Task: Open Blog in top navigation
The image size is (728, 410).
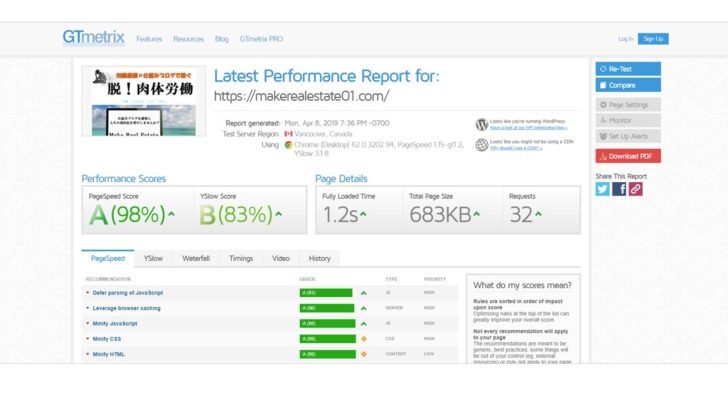Action: pyautogui.click(x=221, y=39)
